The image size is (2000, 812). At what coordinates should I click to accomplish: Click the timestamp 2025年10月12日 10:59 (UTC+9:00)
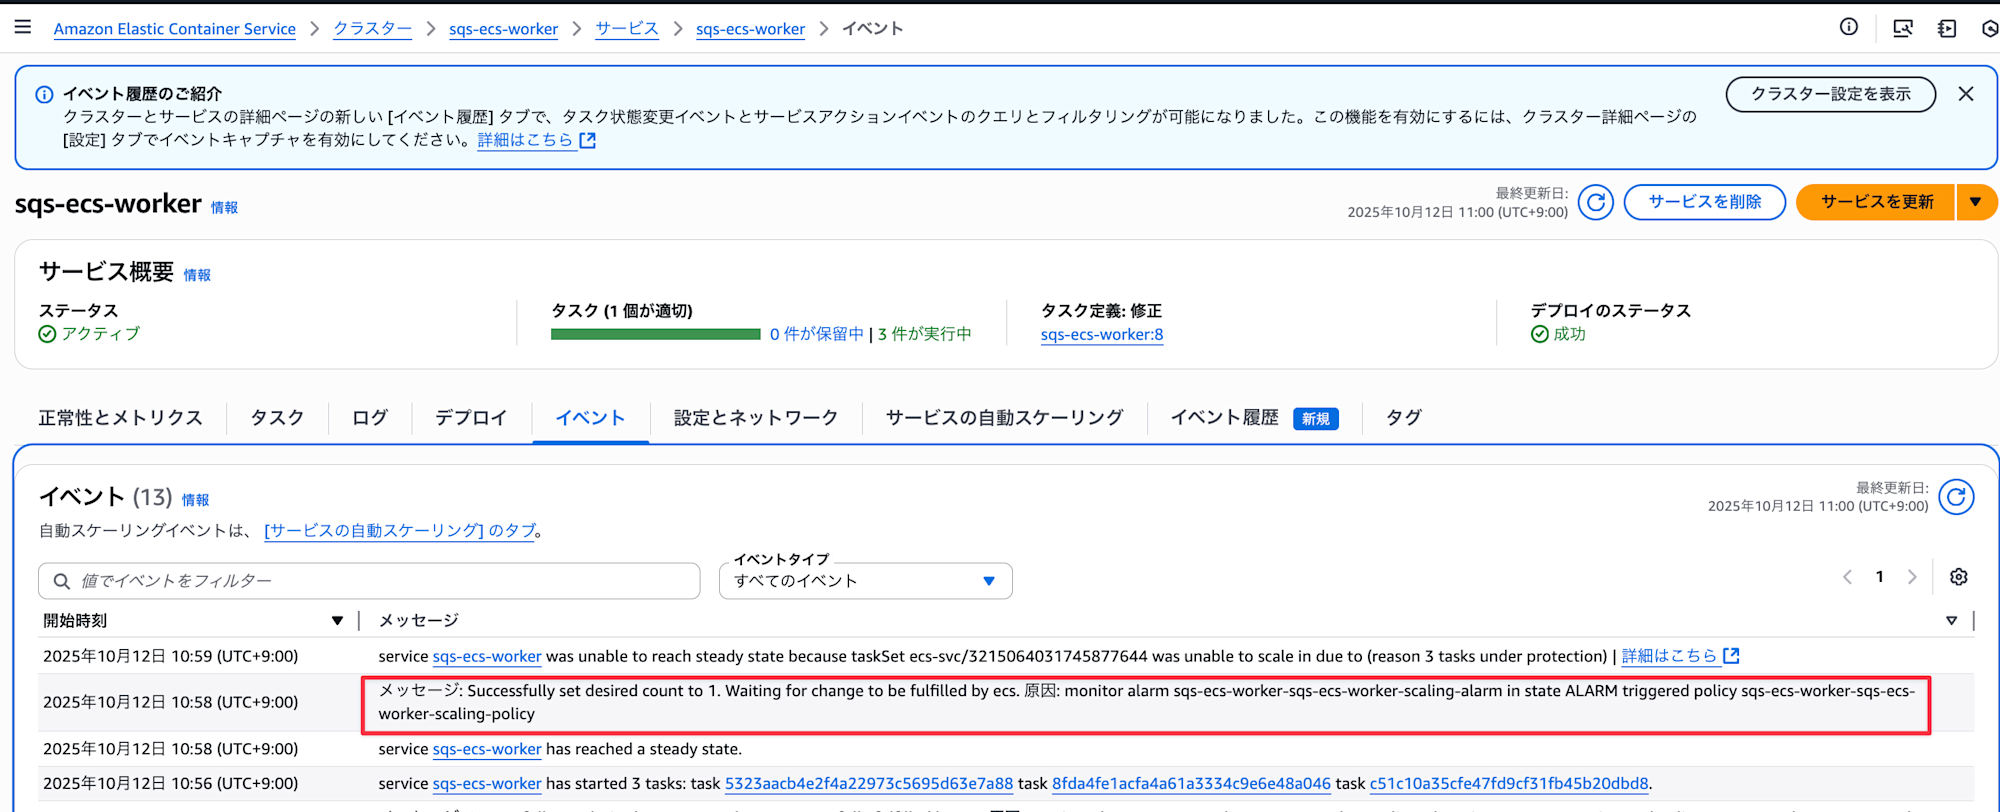coord(171,657)
